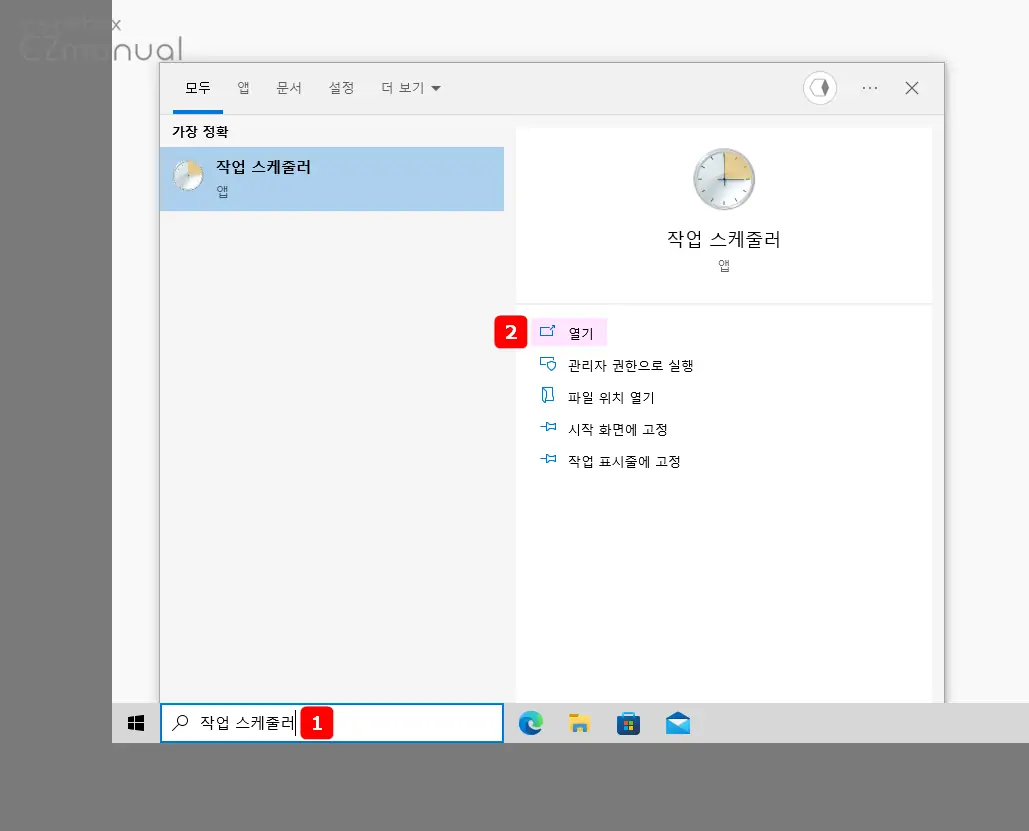Image resolution: width=1029 pixels, height=831 pixels.
Task: Click the 가장 정확 heading
Action: tap(200, 132)
